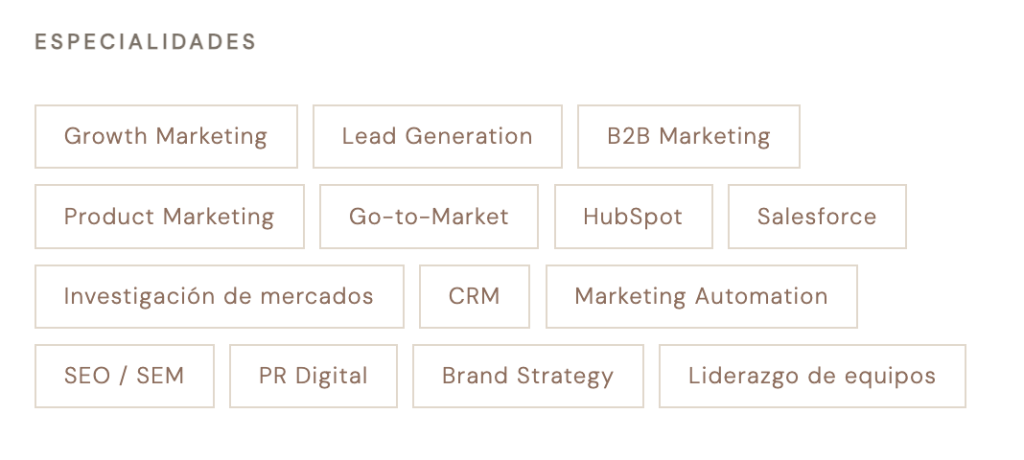Select the SEO / SEM tag
Screen dimensions: 1024x460
[x=124, y=376]
